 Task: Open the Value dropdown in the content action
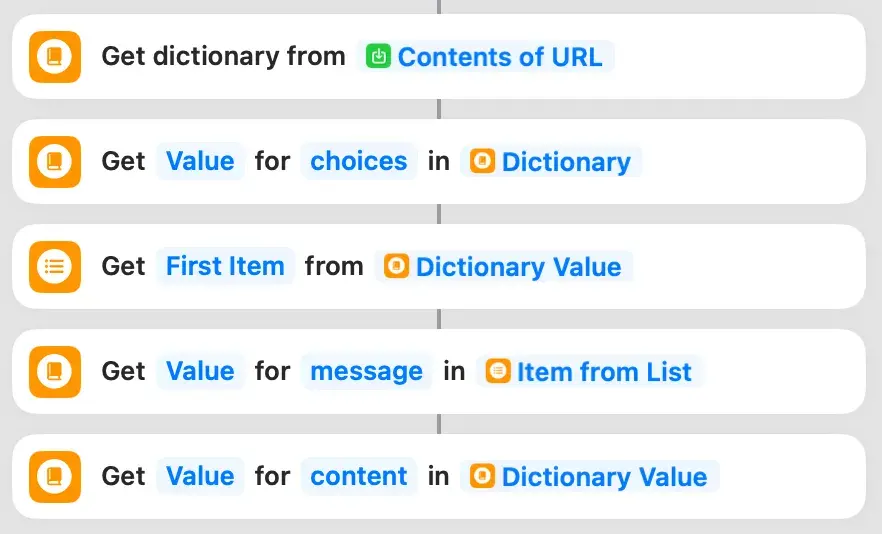200,476
